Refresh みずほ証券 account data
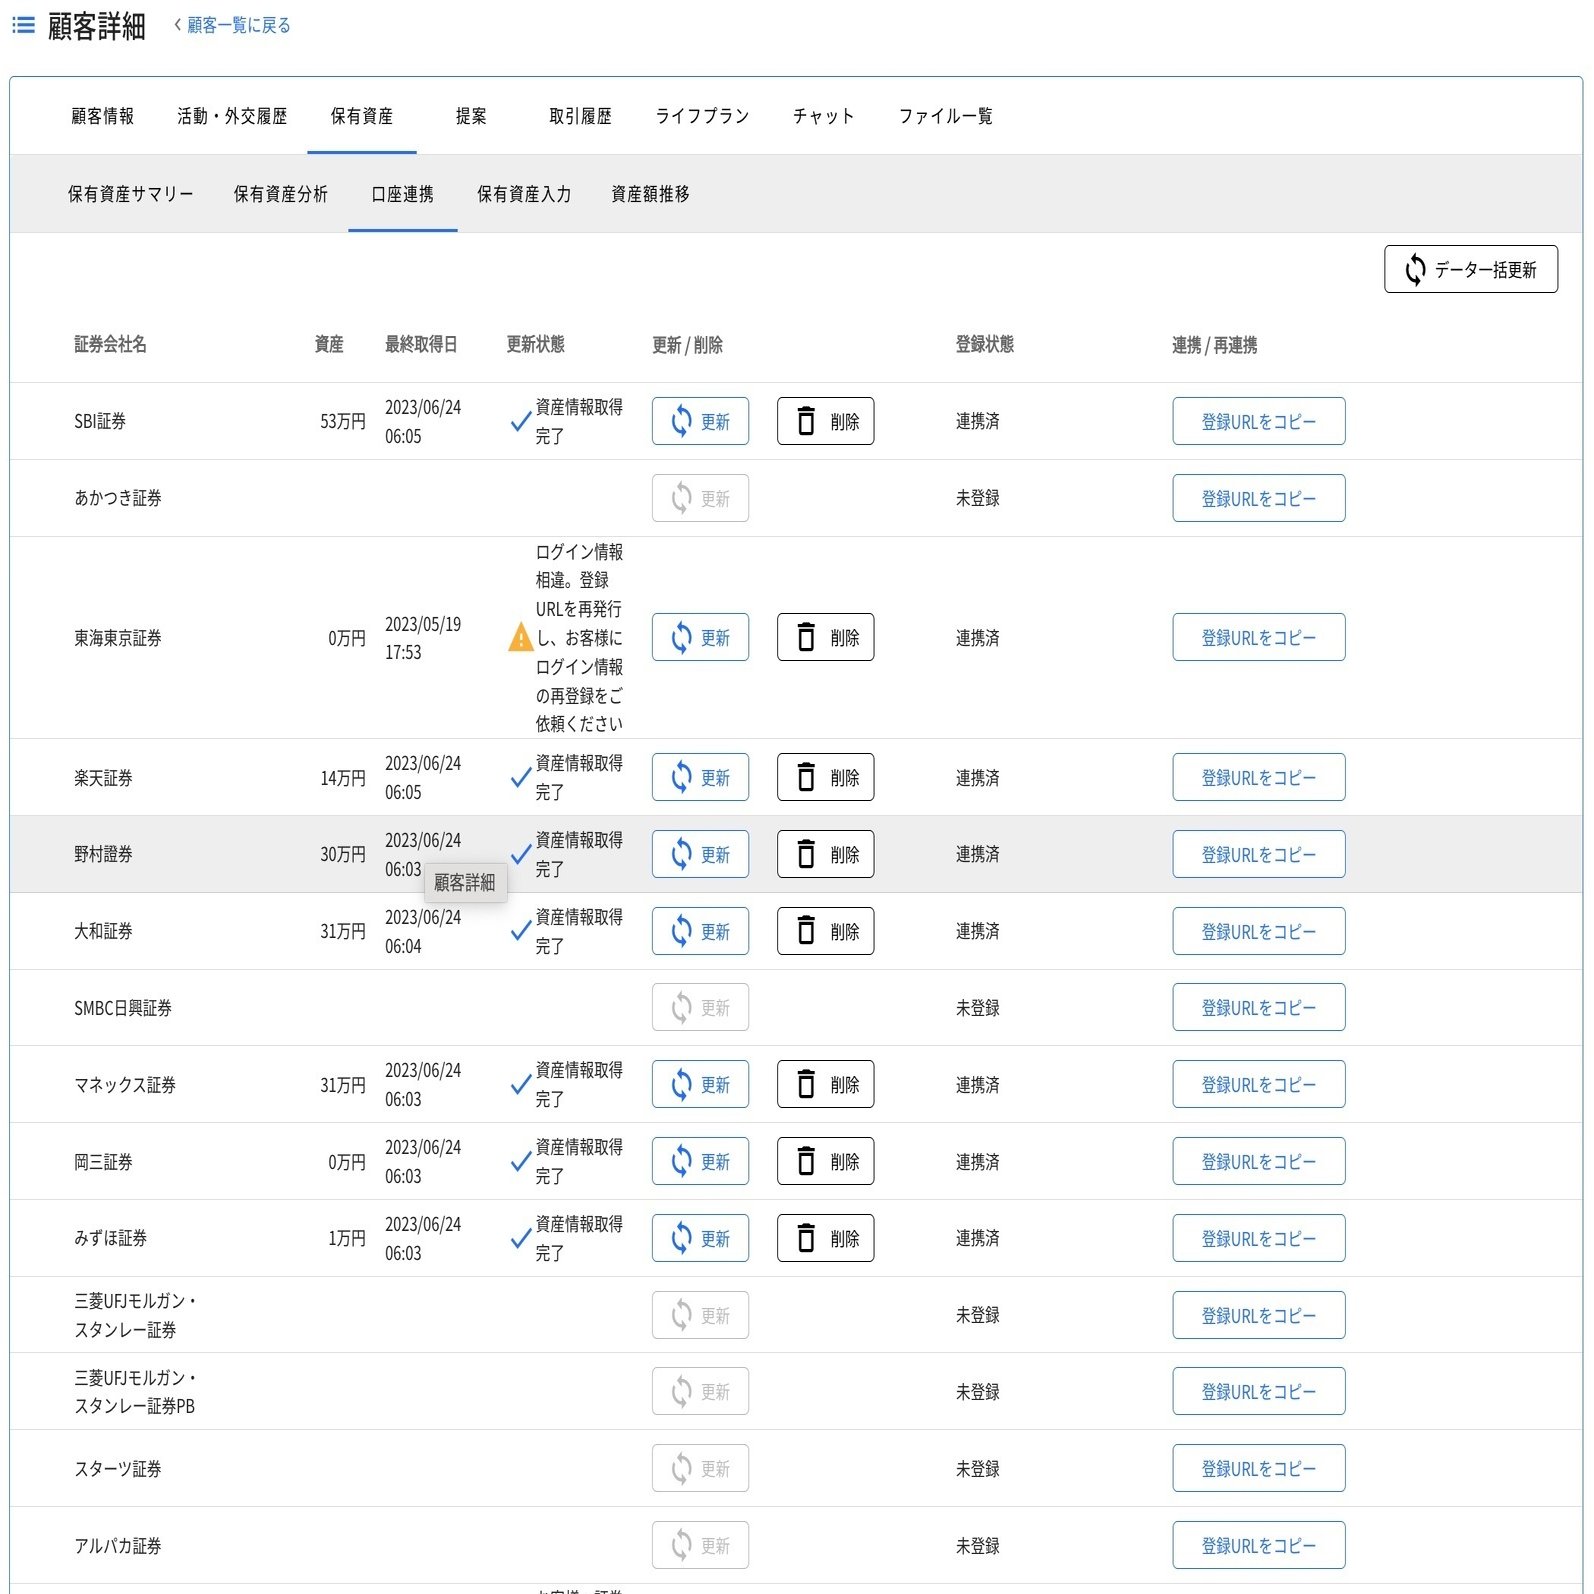Viewport: 1594px width, 1594px height. point(700,1238)
